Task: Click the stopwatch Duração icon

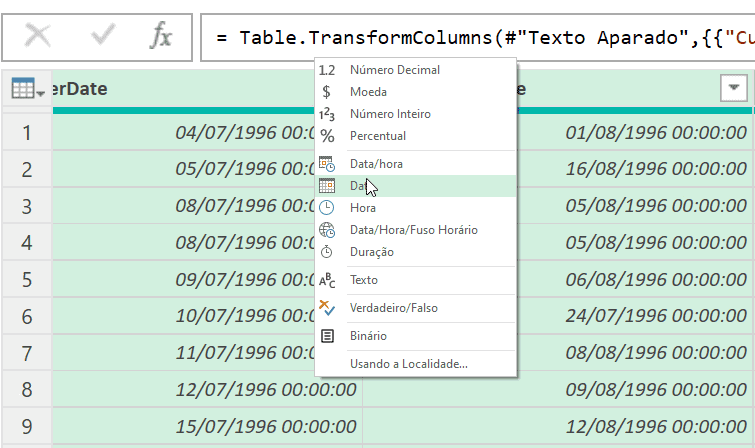Action: [326, 251]
